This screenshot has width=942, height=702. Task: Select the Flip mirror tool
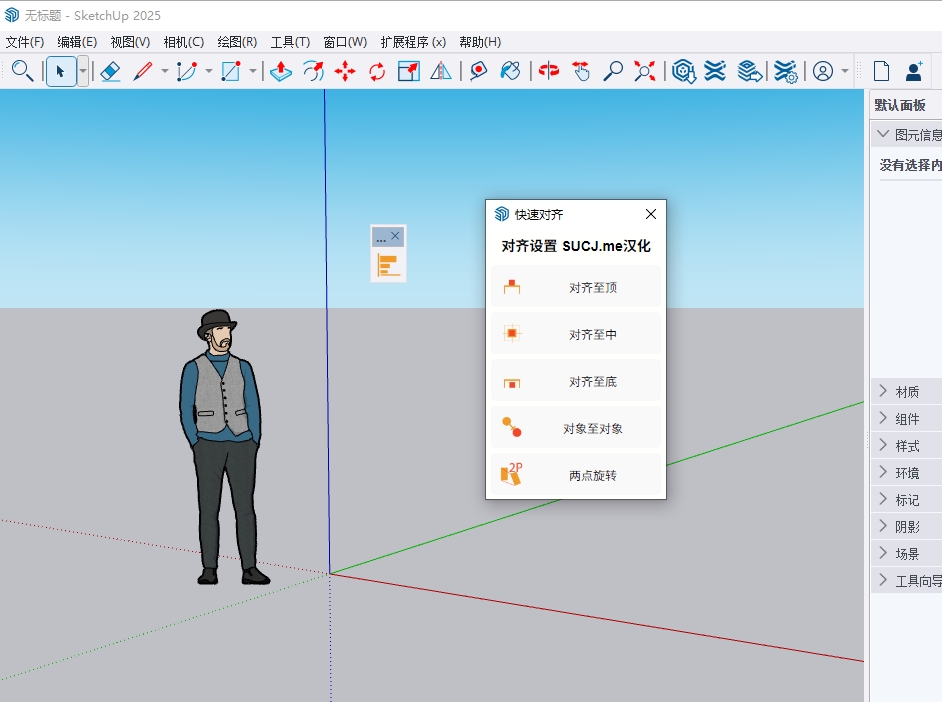pos(441,71)
